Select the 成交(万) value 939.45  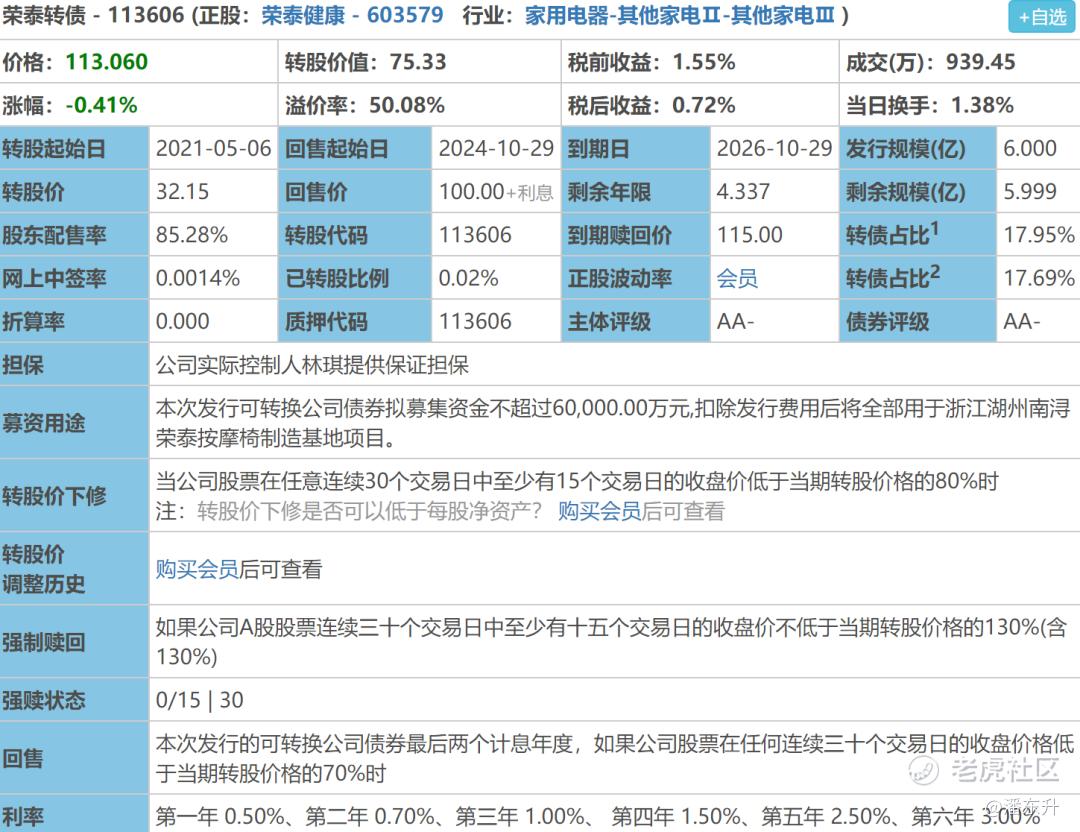980,62
